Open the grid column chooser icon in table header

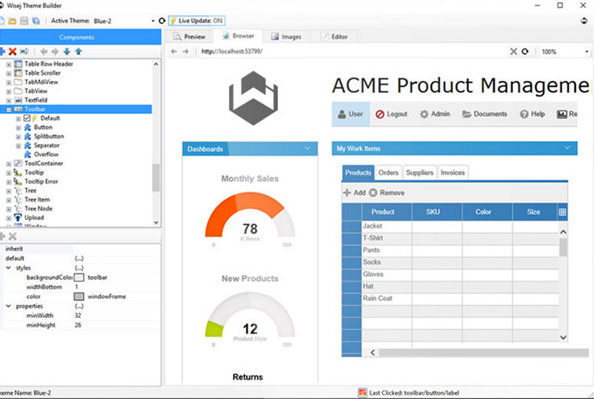coord(563,212)
